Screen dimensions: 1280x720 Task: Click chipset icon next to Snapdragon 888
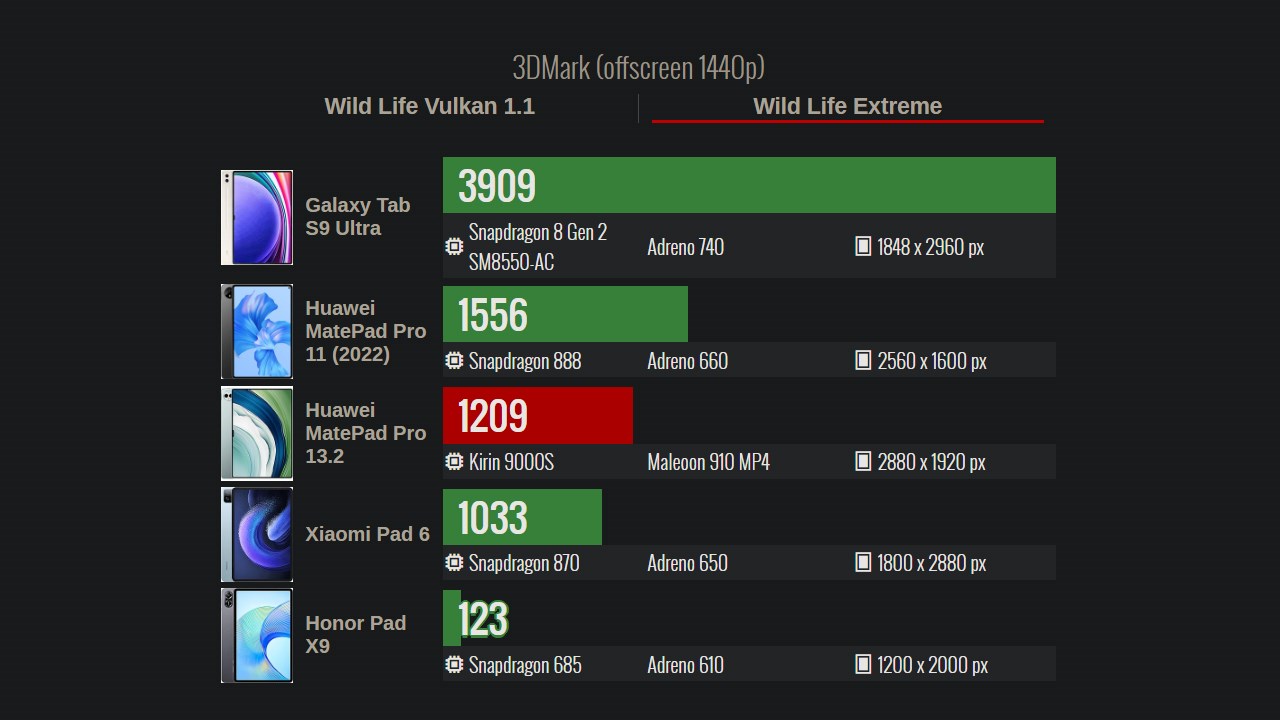tap(454, 361)
